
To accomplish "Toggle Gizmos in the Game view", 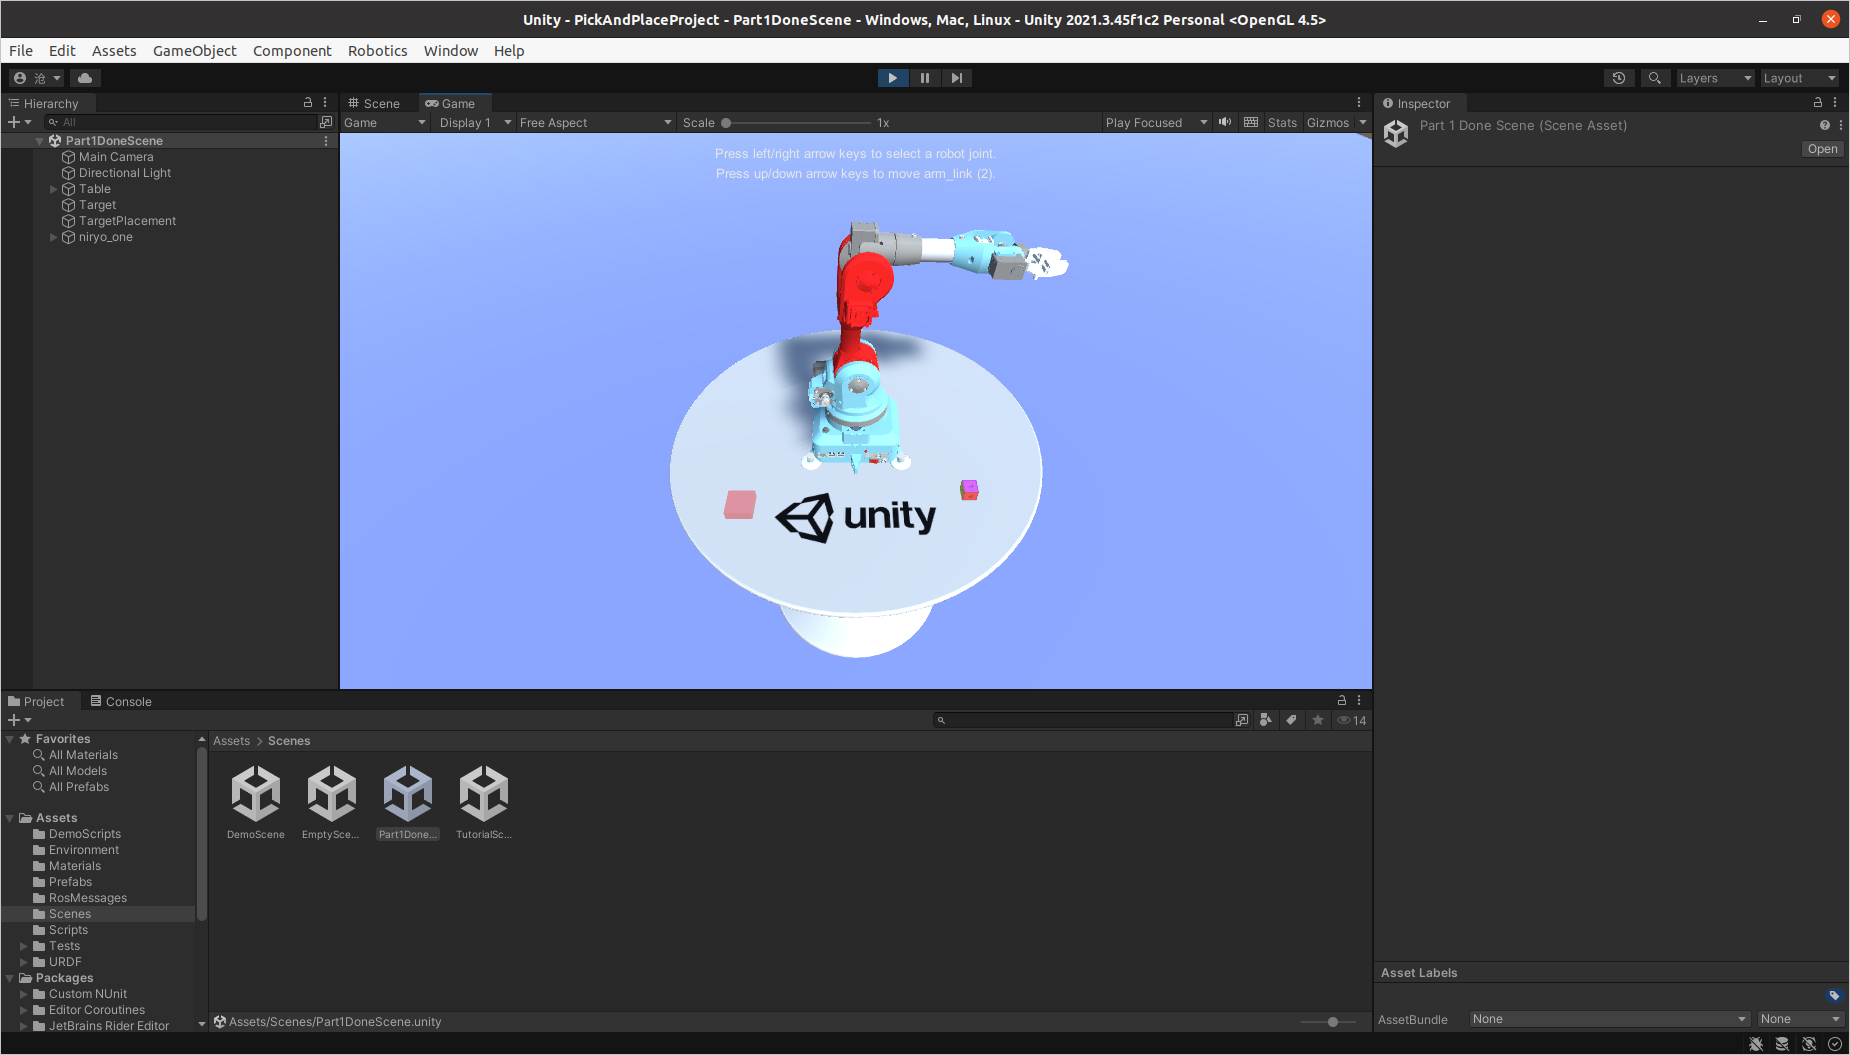I will (1328, 122).
